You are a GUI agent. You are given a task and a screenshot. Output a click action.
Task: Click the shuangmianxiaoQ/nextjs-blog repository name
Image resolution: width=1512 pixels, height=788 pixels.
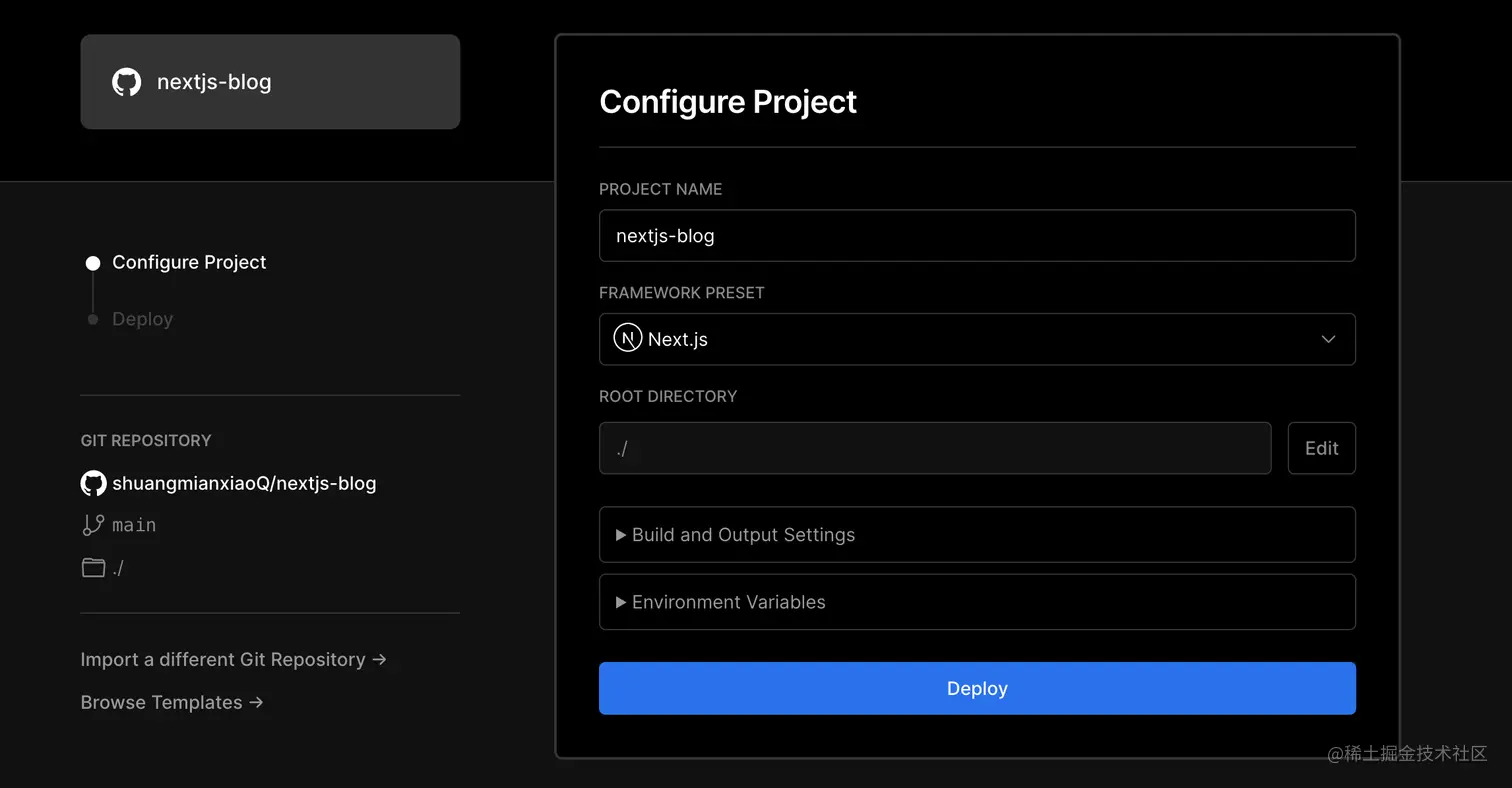244,484
